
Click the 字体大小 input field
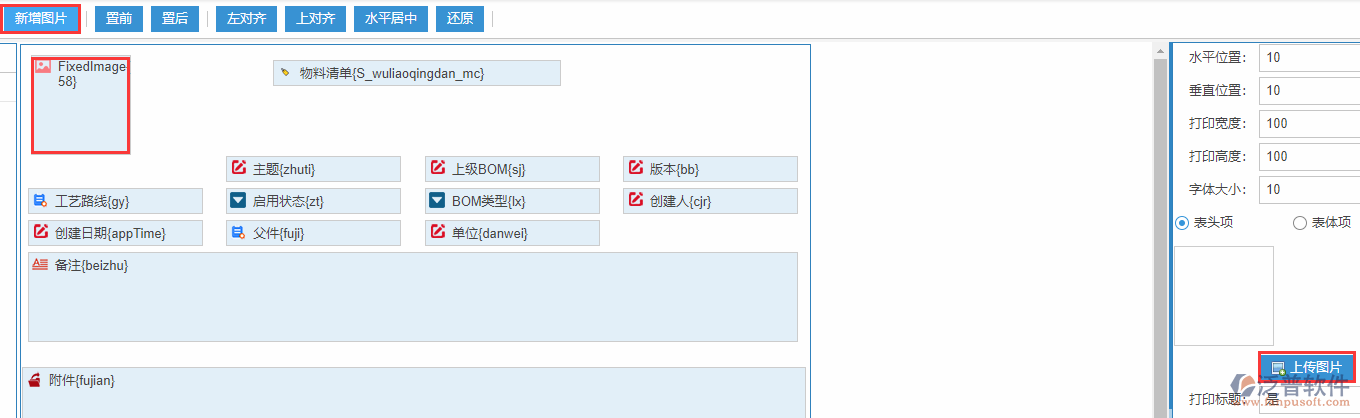(x=1309, y=189)
